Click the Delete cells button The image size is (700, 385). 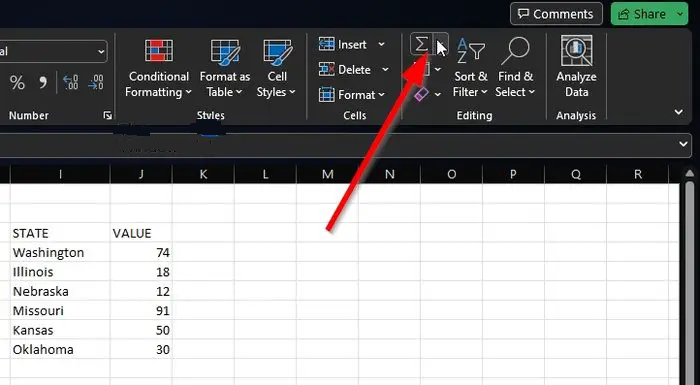345,70
